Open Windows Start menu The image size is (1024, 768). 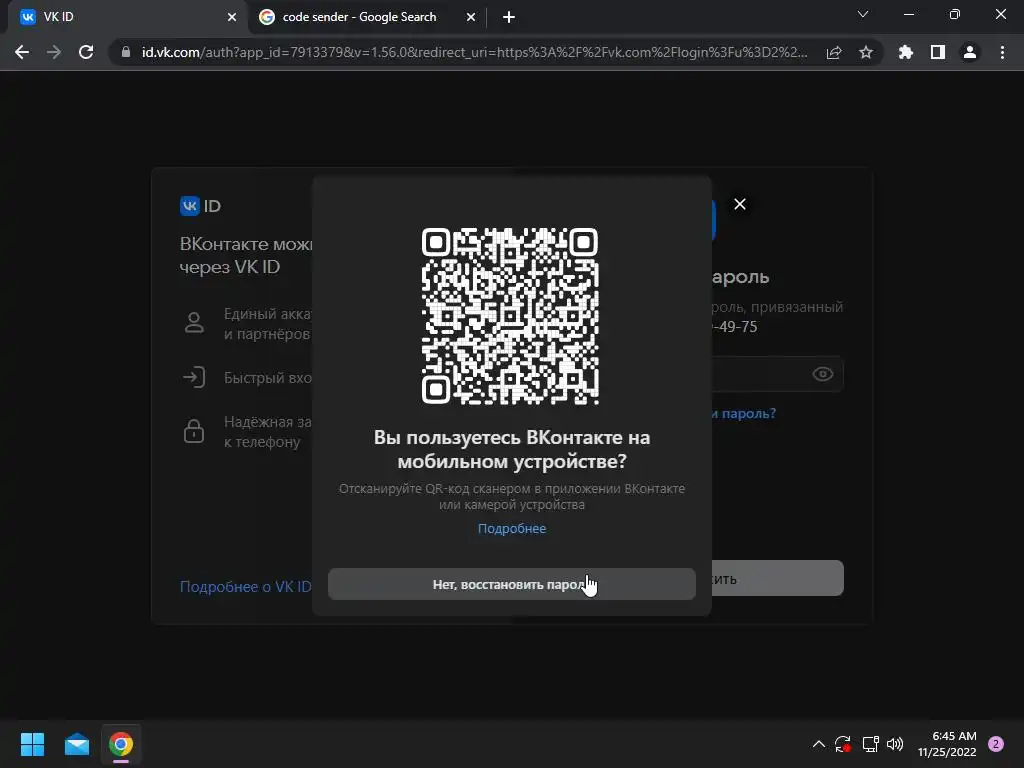click(32, 744)
